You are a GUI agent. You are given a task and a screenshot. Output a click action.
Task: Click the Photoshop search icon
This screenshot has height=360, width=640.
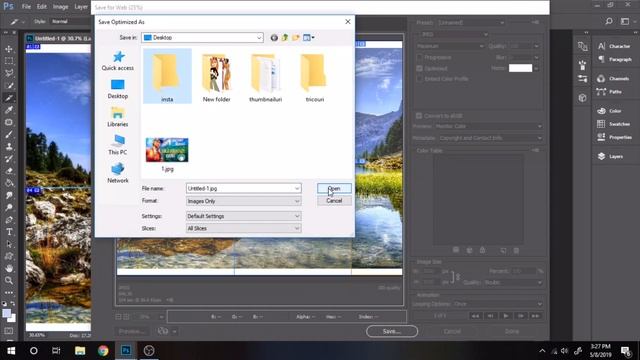(609, 21)
